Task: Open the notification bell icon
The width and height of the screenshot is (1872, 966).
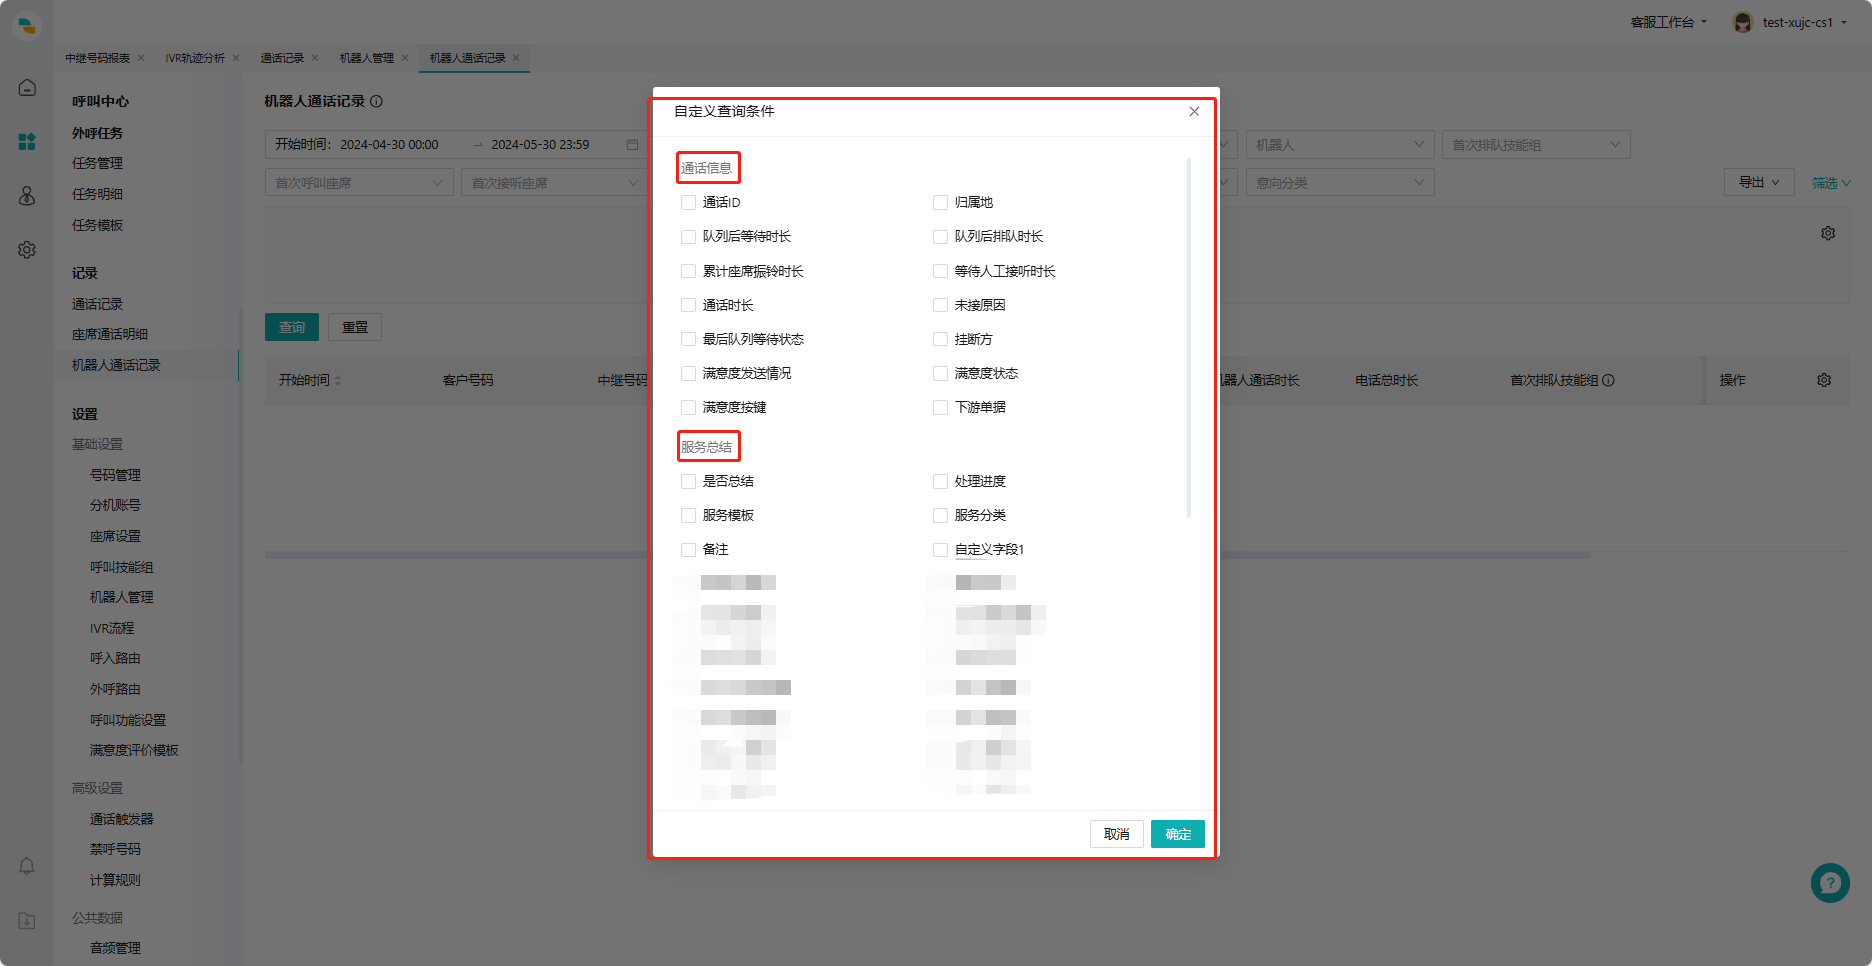Action: [27, 866]
